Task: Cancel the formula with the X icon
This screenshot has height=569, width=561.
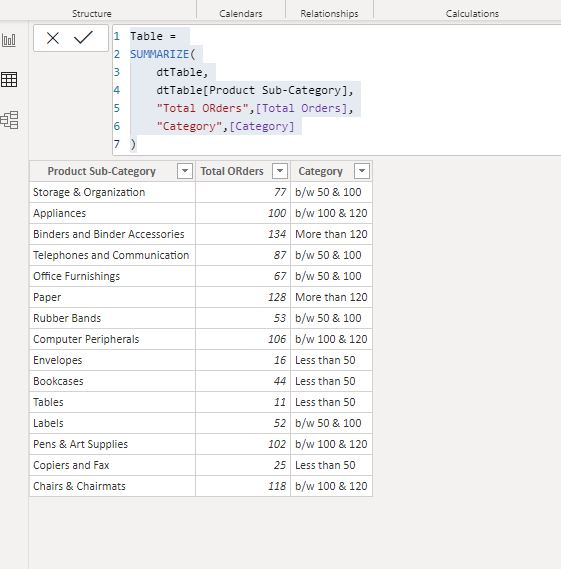Action: (53, 38)
